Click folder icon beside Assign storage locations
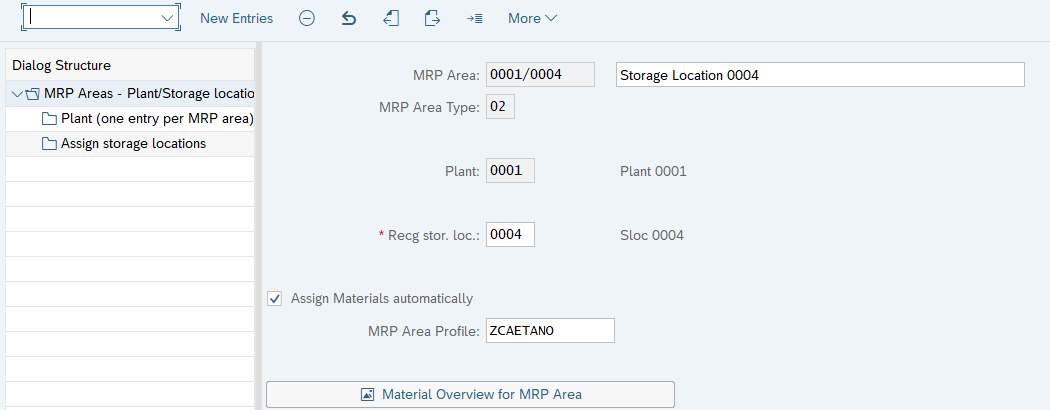 point(49,143)
